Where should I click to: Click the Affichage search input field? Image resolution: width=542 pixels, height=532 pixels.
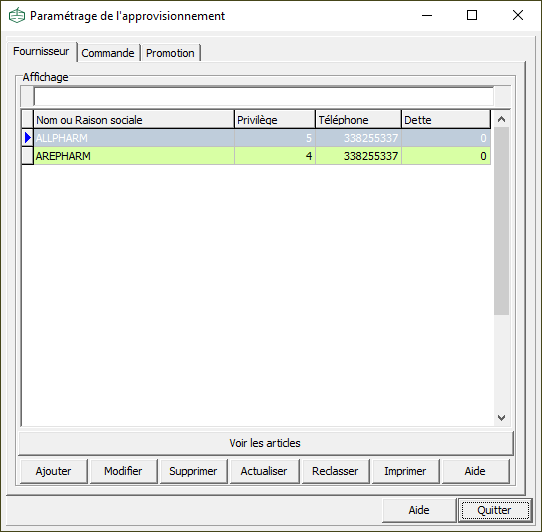click(x=263, y=96)
